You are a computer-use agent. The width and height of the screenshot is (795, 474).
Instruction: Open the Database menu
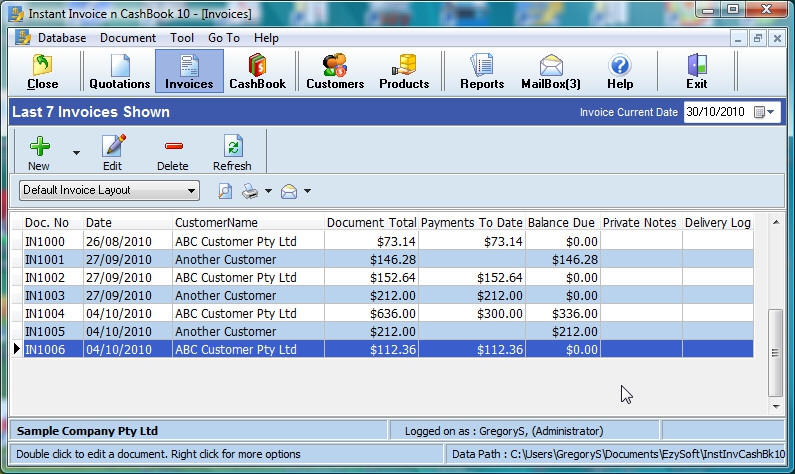point(61,38)
